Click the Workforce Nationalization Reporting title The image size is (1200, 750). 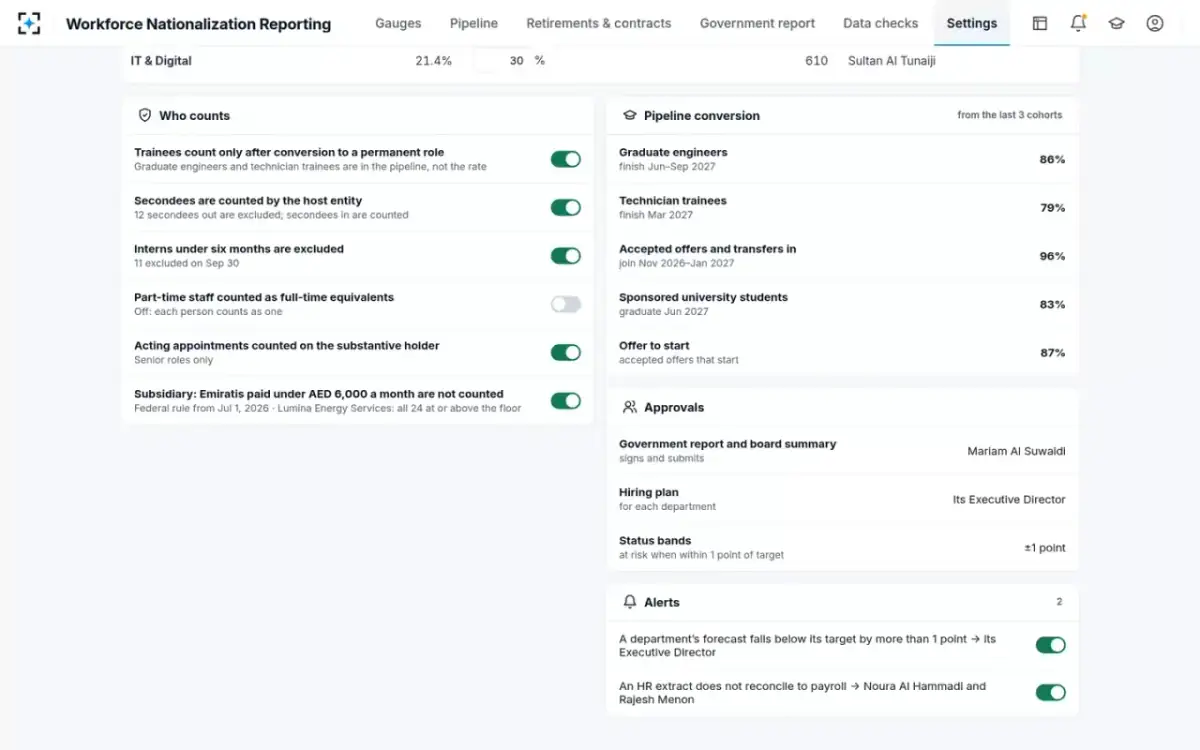point(198,23)
